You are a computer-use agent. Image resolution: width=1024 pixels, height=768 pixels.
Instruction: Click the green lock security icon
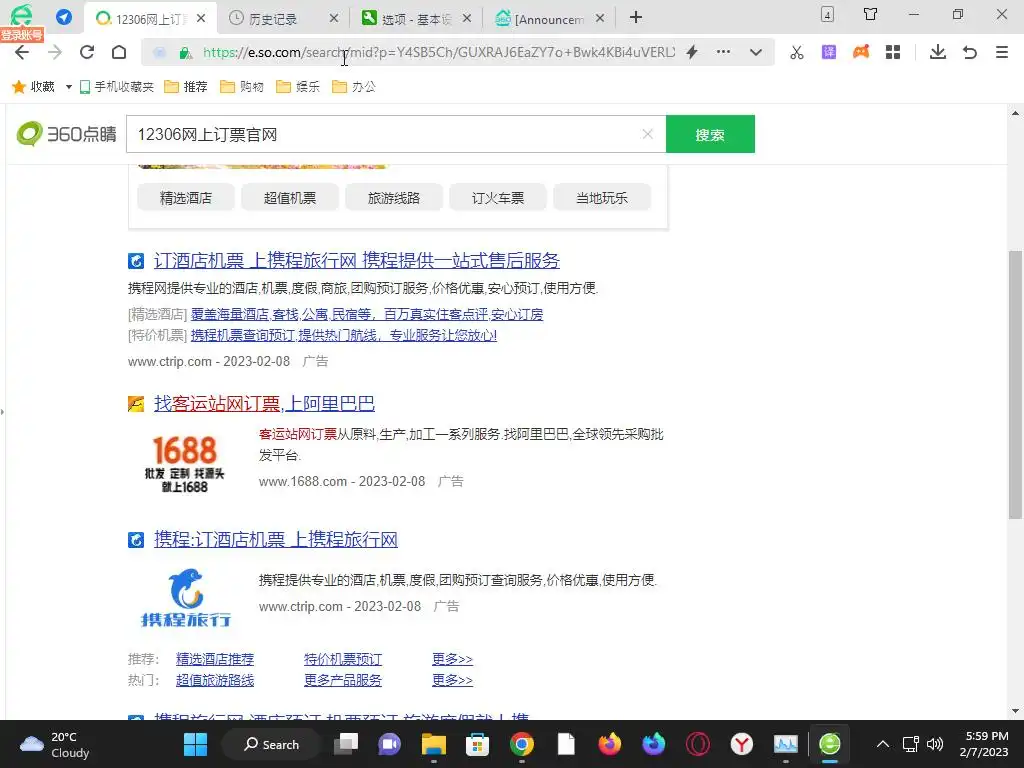tap(185, 53)
